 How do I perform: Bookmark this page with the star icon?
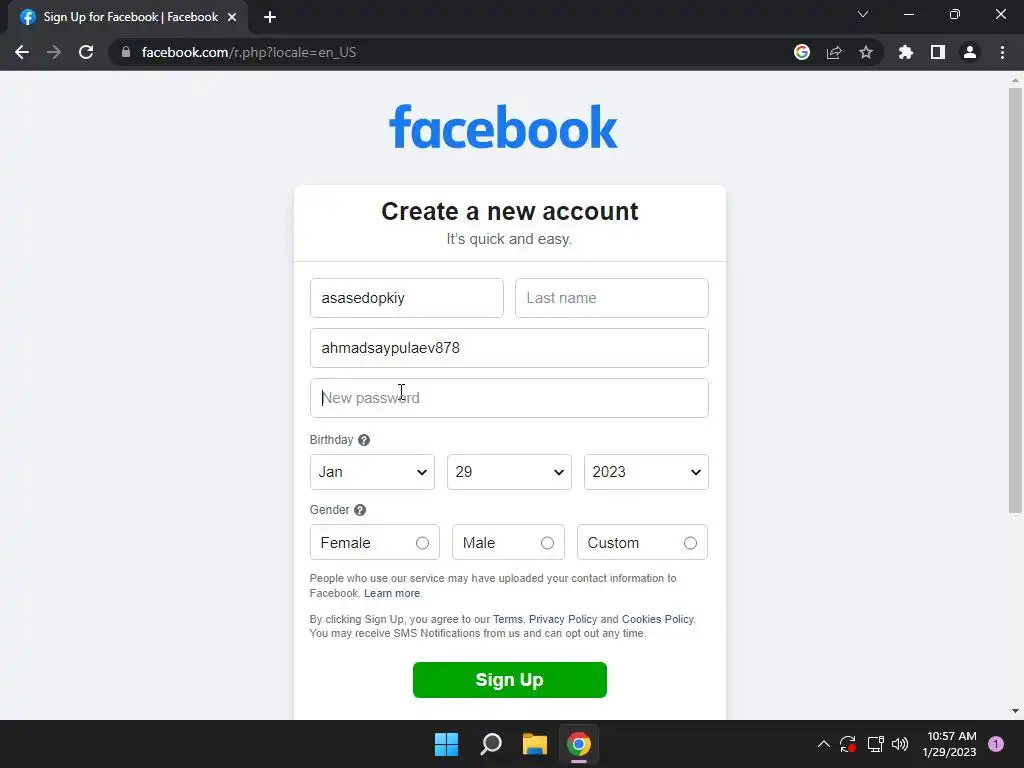[866, 52]
